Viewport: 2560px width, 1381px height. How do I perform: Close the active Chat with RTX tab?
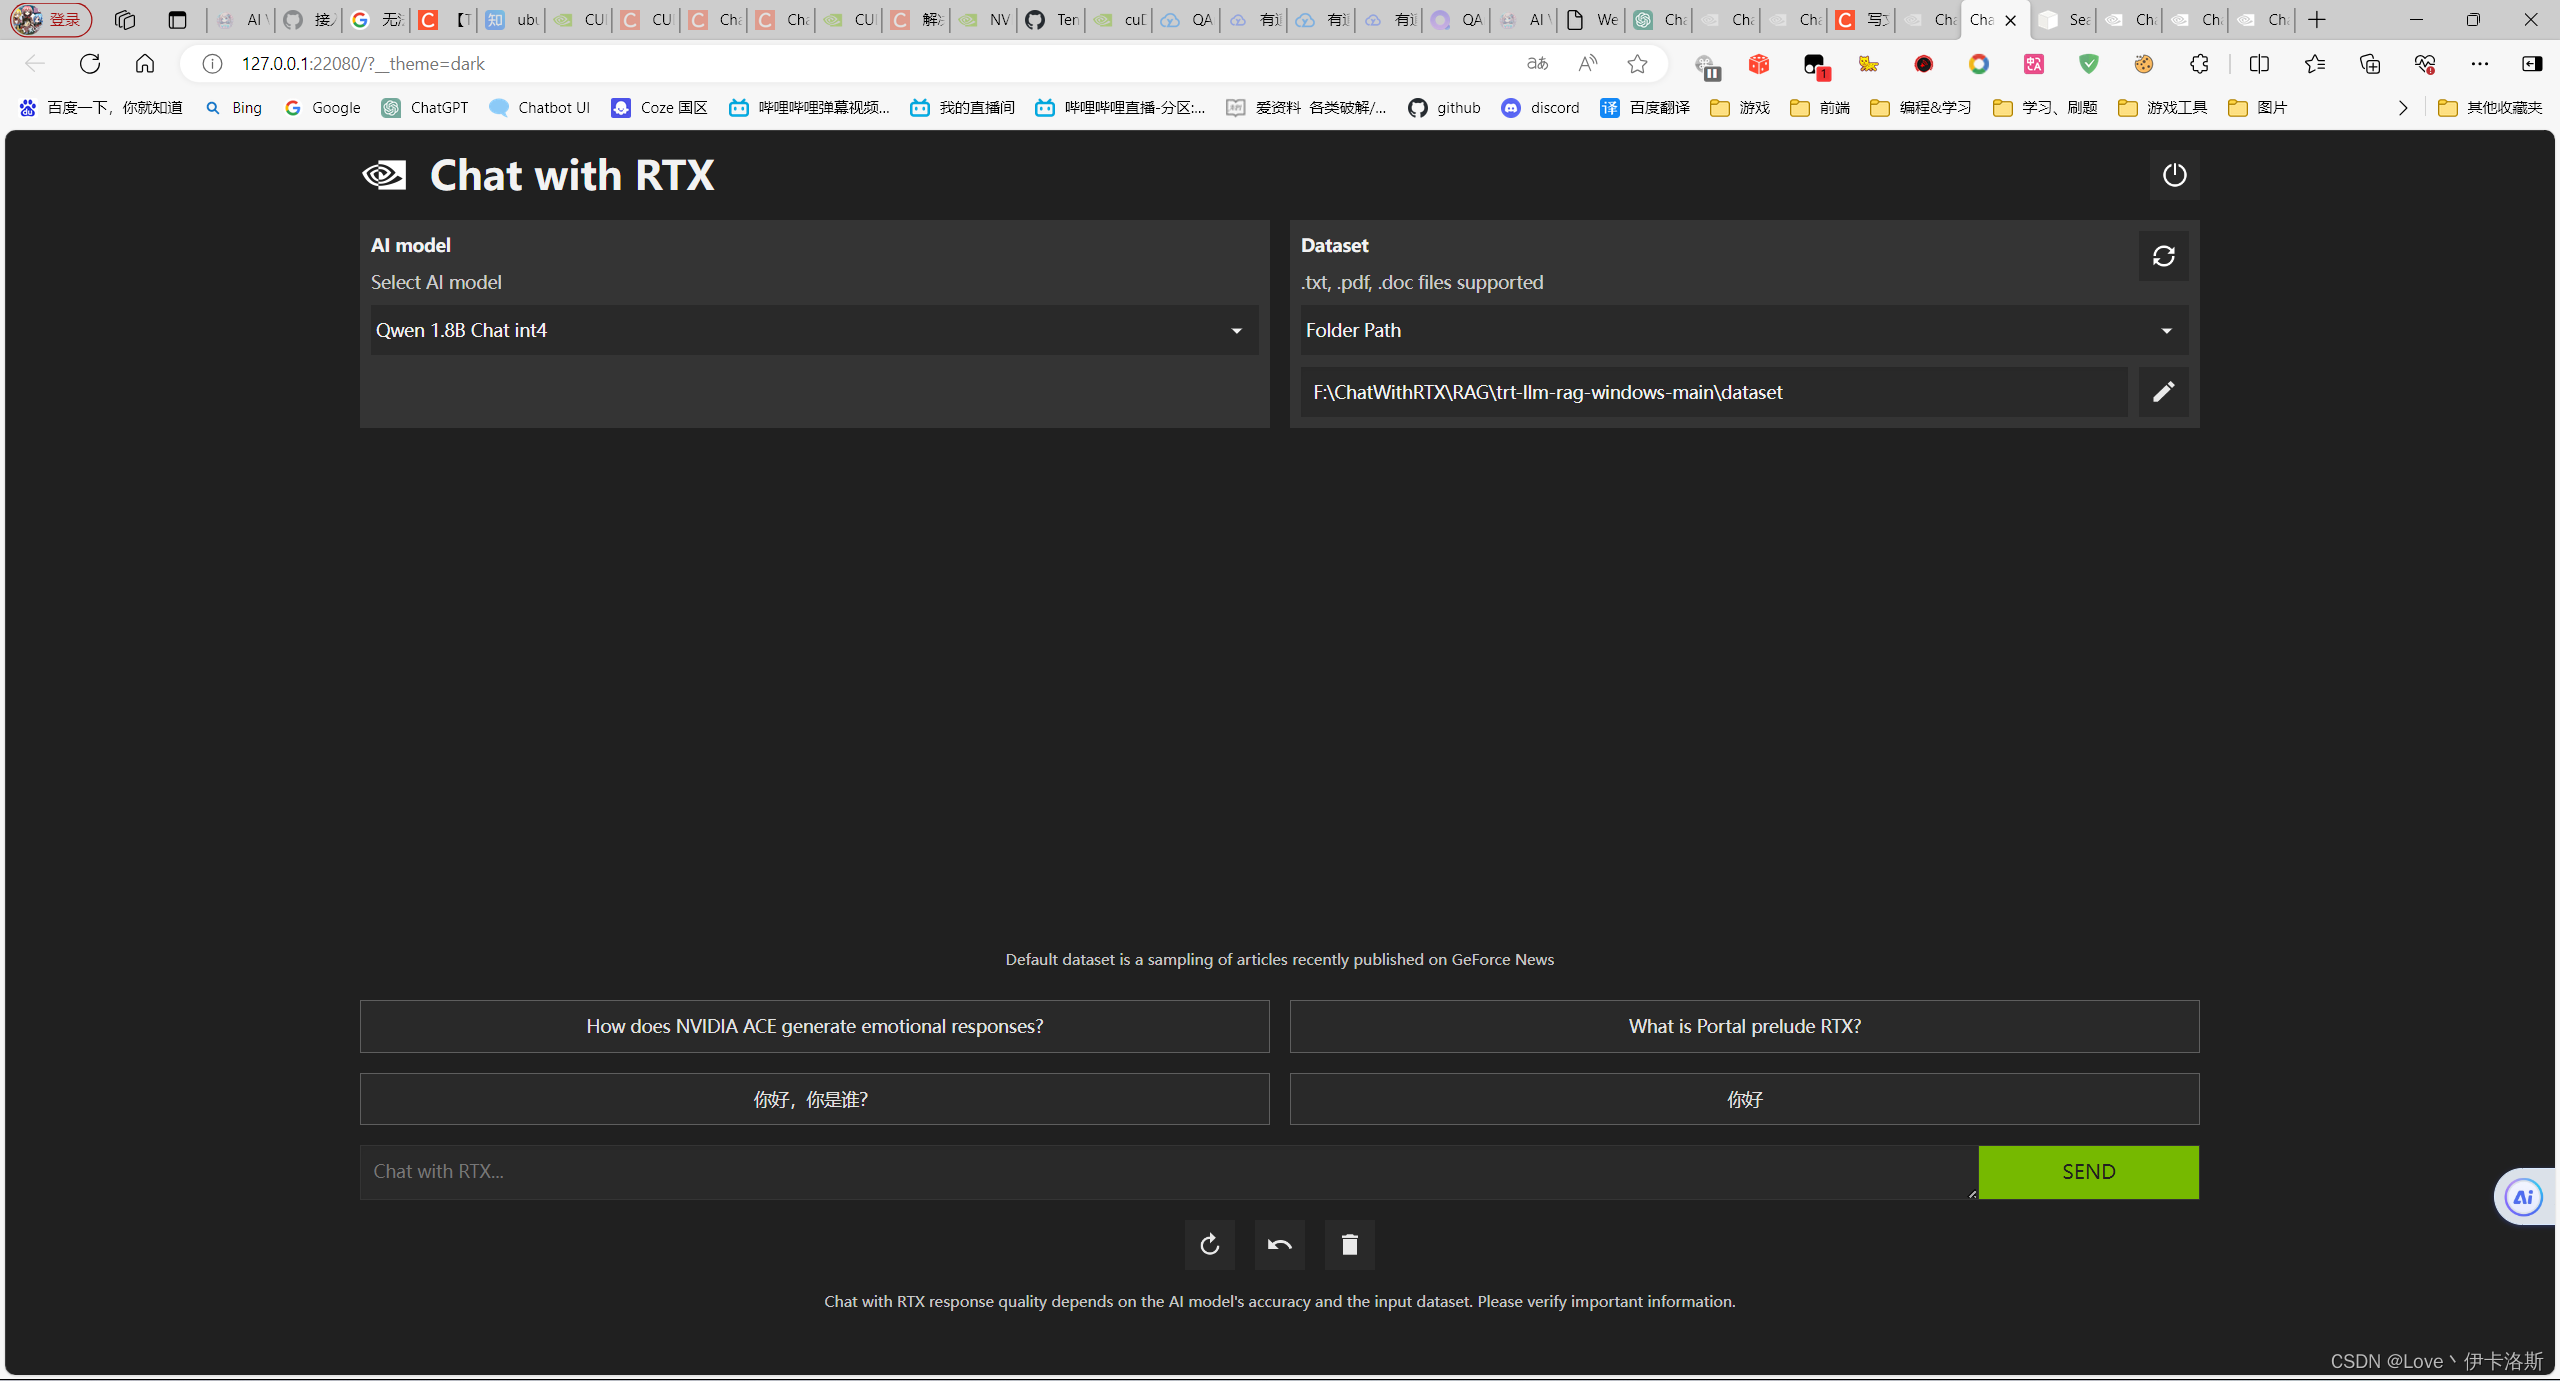point(2011,20)
